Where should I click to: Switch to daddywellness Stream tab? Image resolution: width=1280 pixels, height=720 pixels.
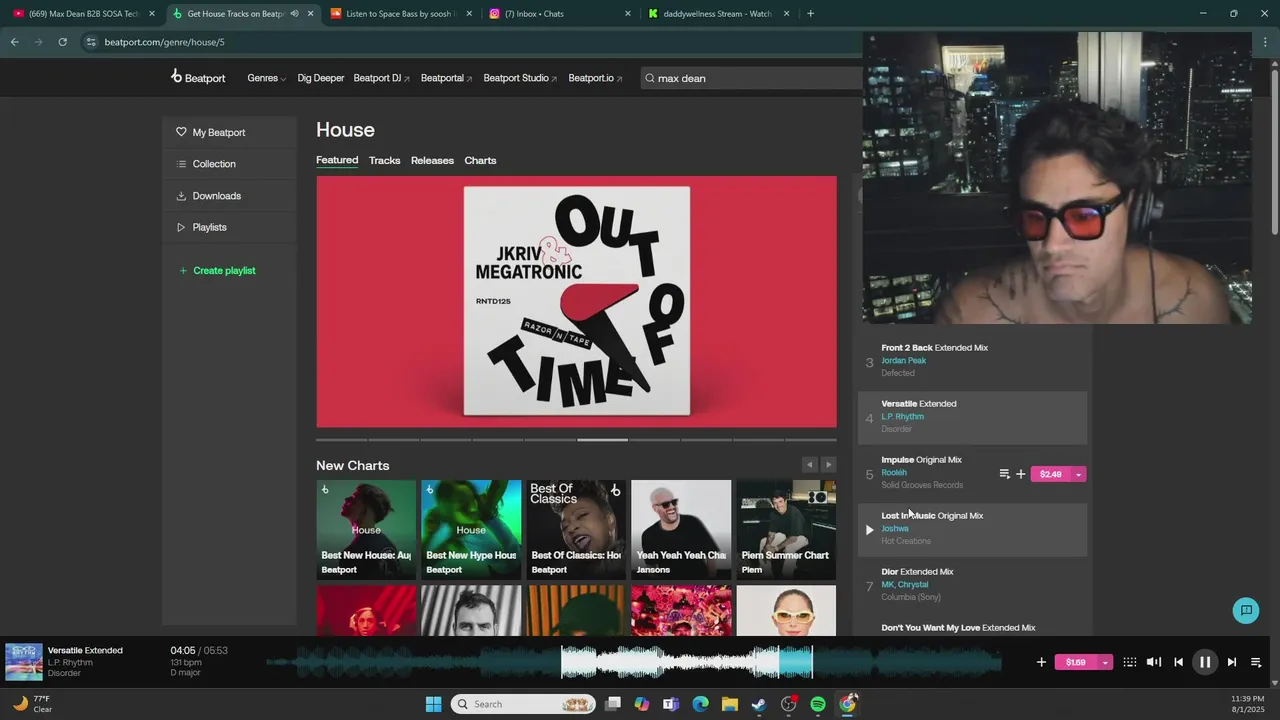point(718,14)
